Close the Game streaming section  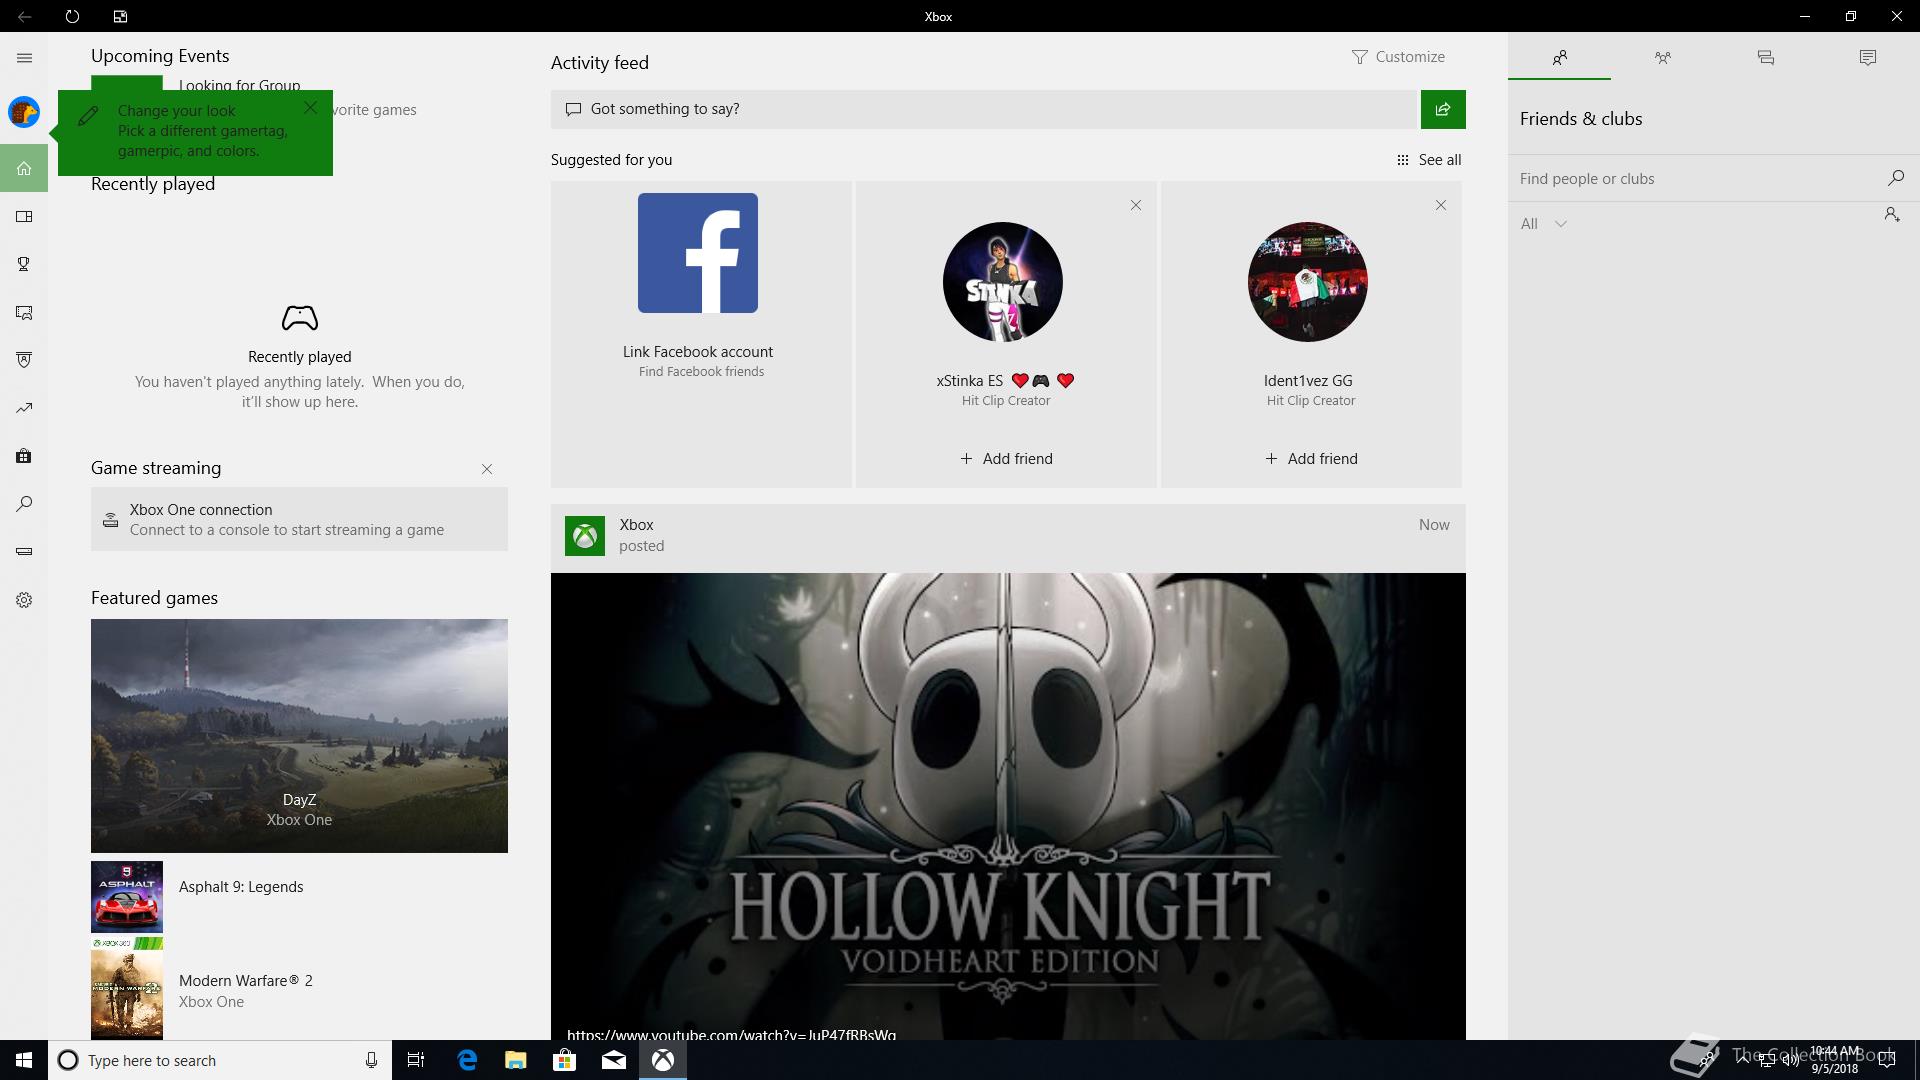point(487,469)
